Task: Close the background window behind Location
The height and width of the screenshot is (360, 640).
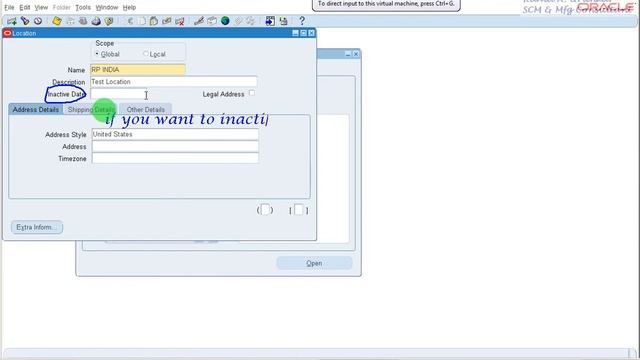Action: 356,54
